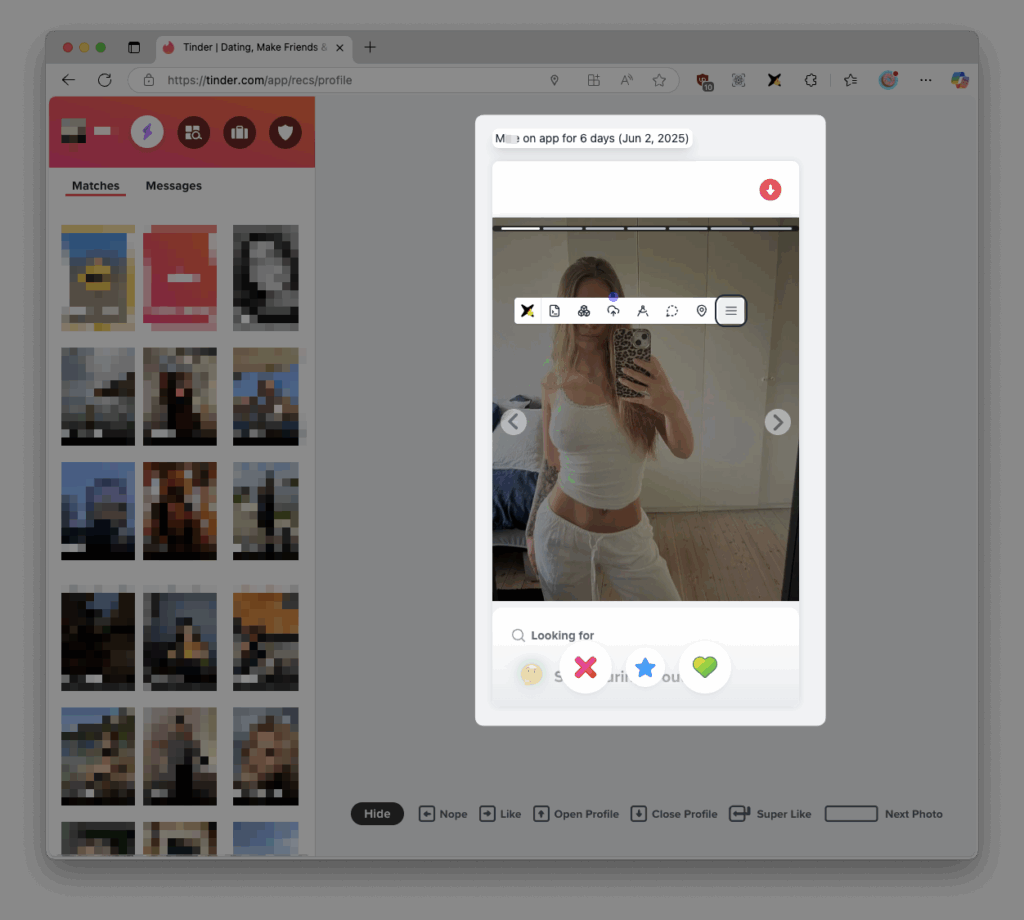Click the Nope left-arrow shortcut key
The height and width of the screenshot is (920, 1024).
pyautogui.click(x=426, y=814)
